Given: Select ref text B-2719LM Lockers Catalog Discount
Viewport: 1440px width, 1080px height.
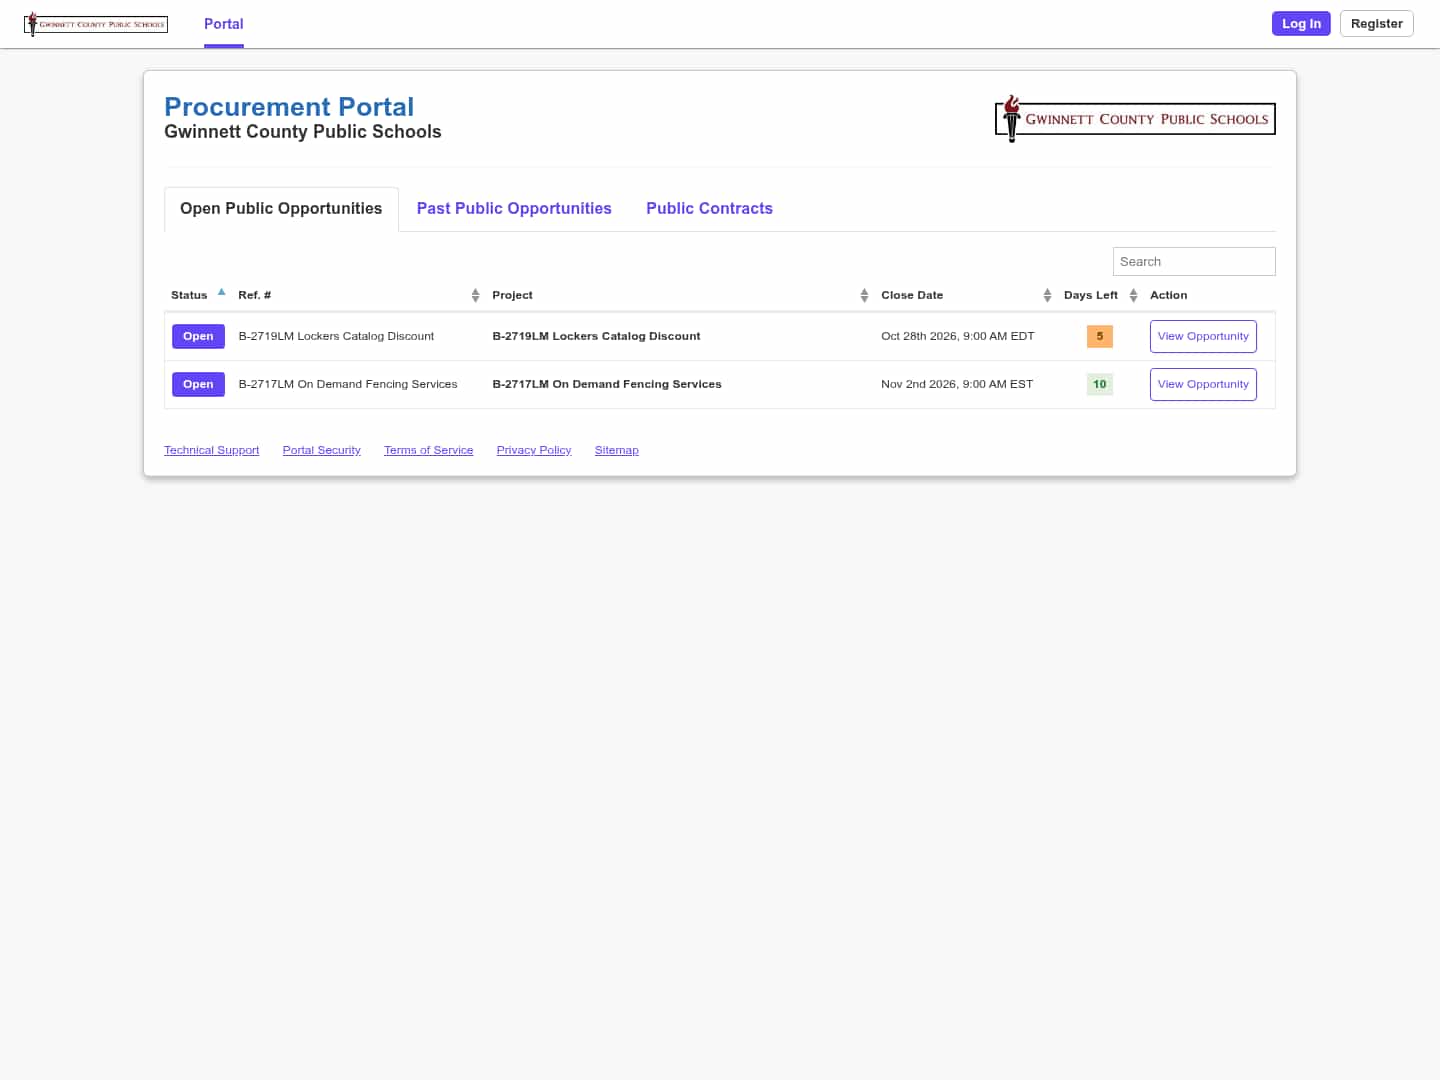Looking at the screenshot, I should [x=336, y=337].
